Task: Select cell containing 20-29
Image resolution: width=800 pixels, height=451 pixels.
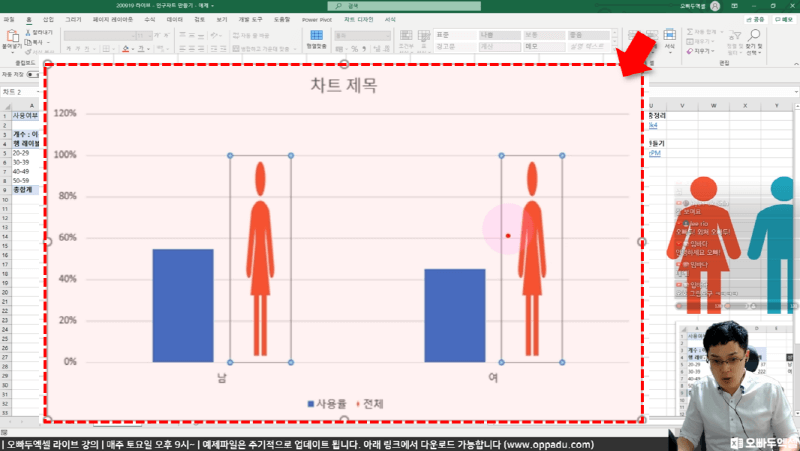Action: (25, 153)
